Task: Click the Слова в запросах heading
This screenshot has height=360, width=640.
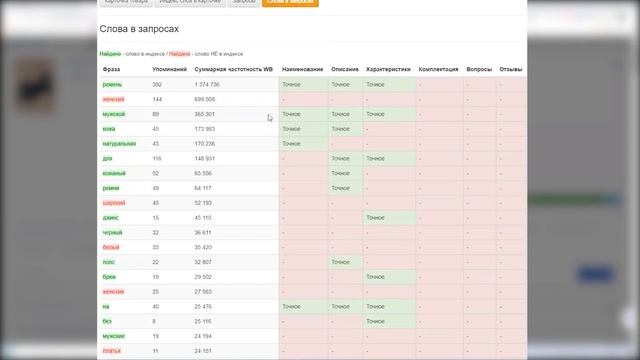Action: click(139, 29)
